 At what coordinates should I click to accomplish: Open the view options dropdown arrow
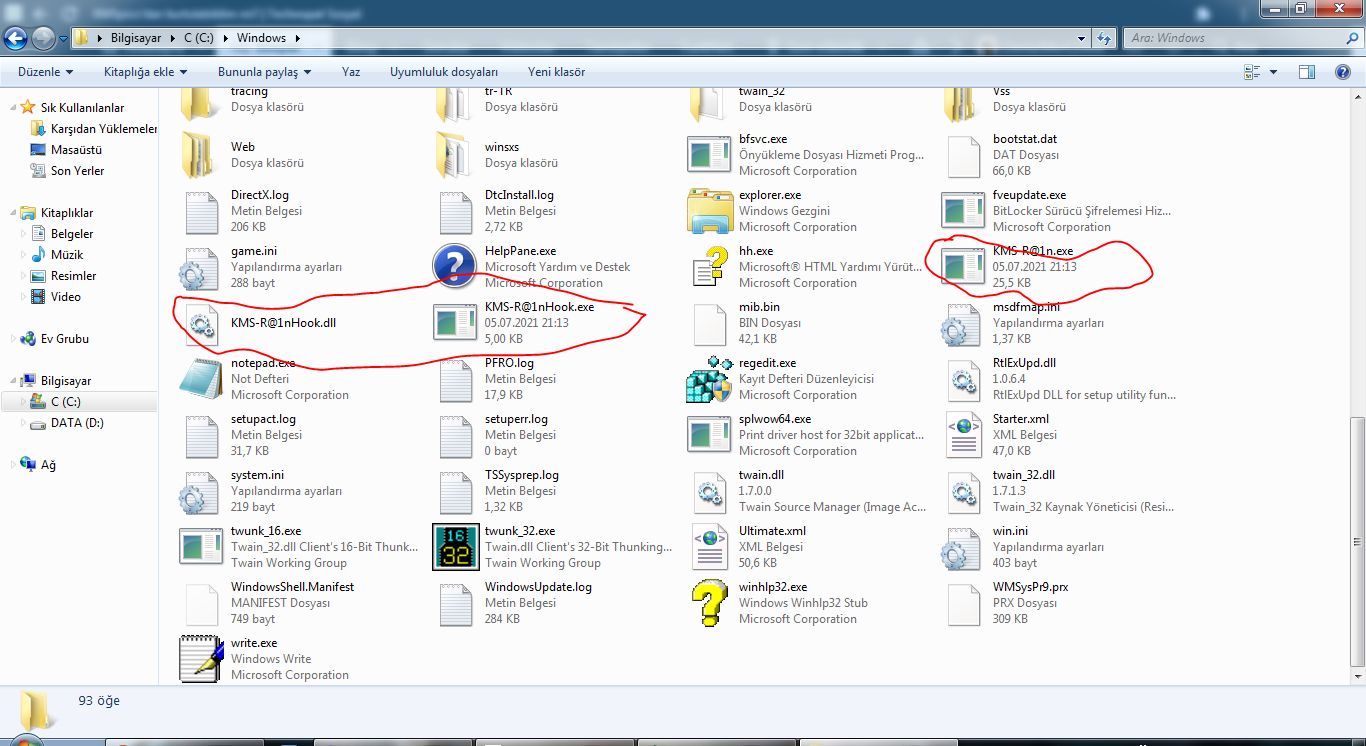(x=1273, y=72)
